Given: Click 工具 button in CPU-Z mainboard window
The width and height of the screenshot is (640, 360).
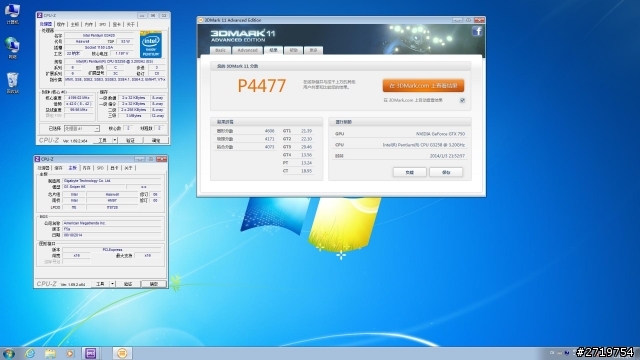Looking at the screenshot, I should pyautogui.click(x=100, y=284).
